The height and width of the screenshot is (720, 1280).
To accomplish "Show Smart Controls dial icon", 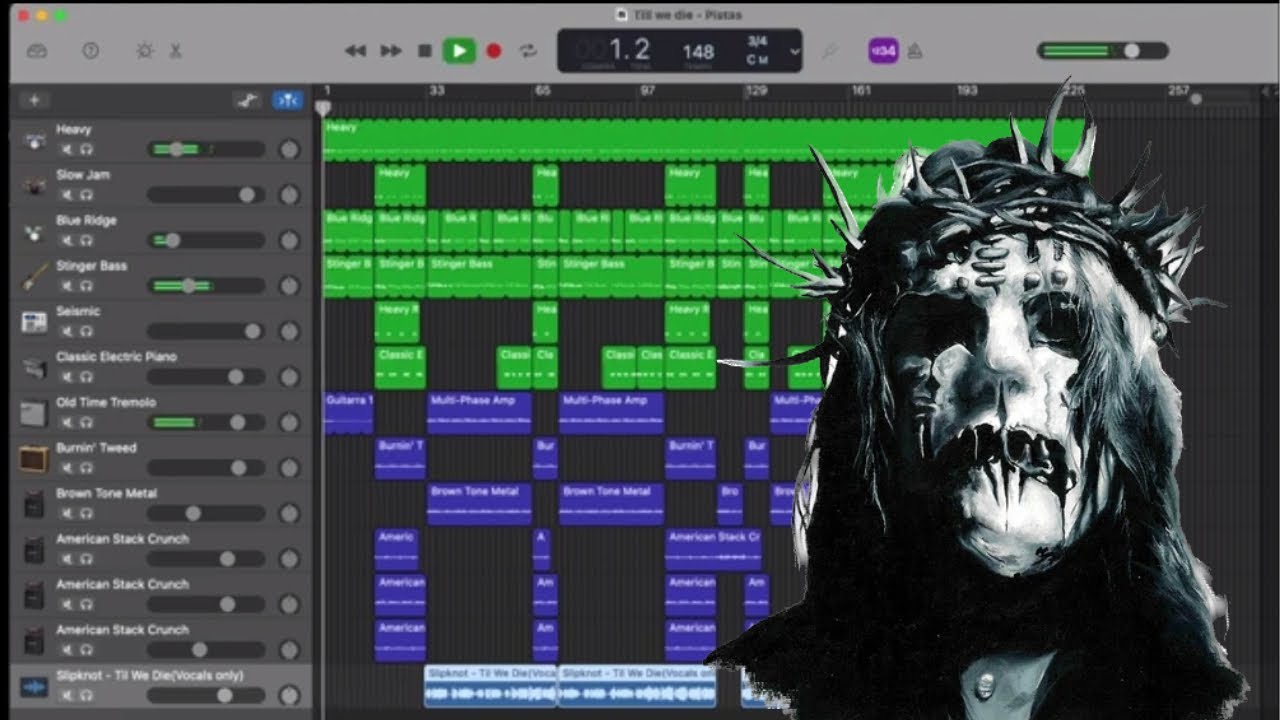I will pyautogui.click(x=145, y=51).
